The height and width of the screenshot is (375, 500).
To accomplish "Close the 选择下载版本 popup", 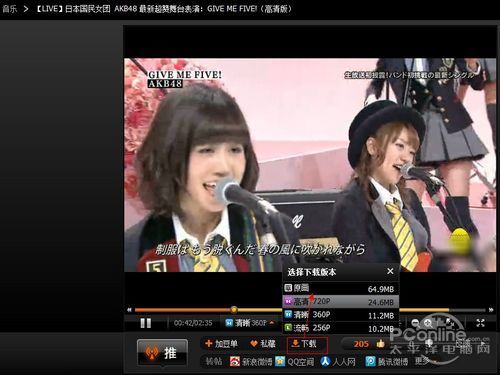I will (x=390, y=271).
